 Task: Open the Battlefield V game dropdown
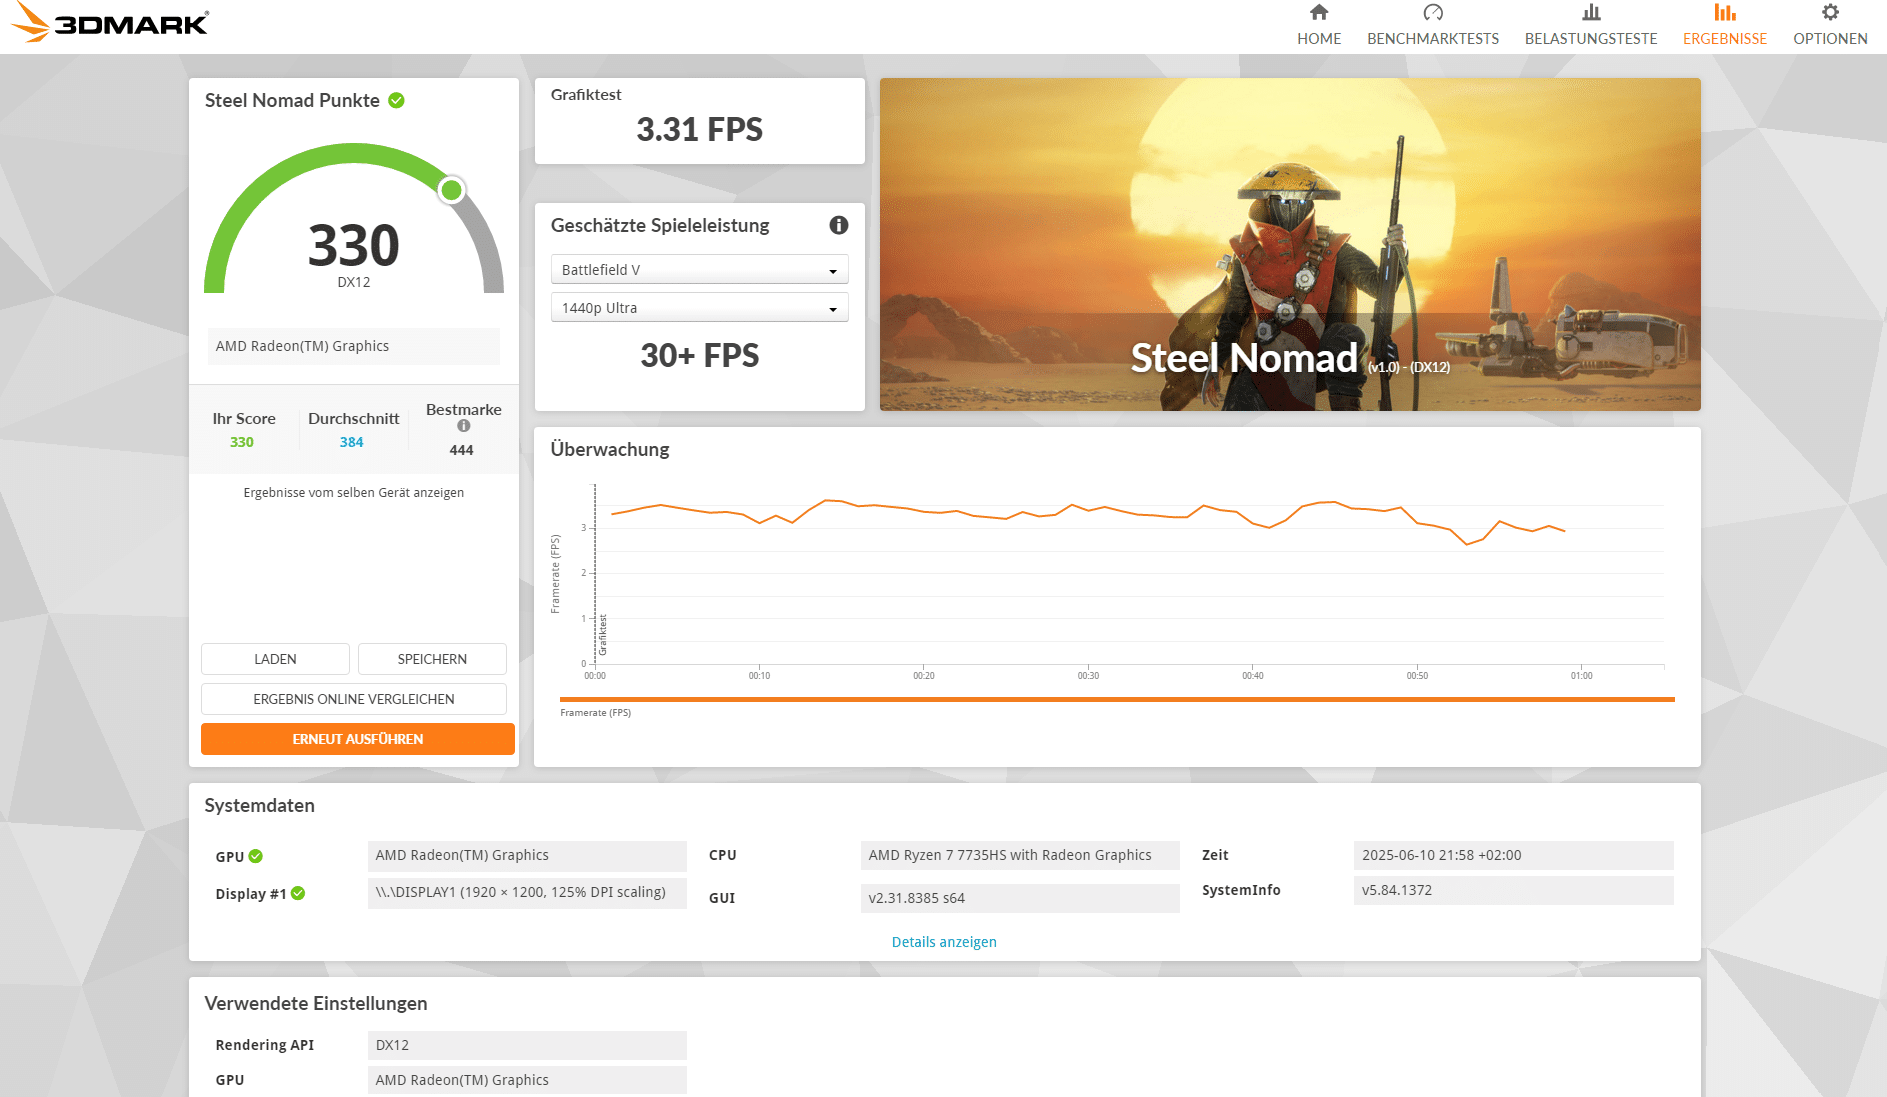(x=699, y=270)
